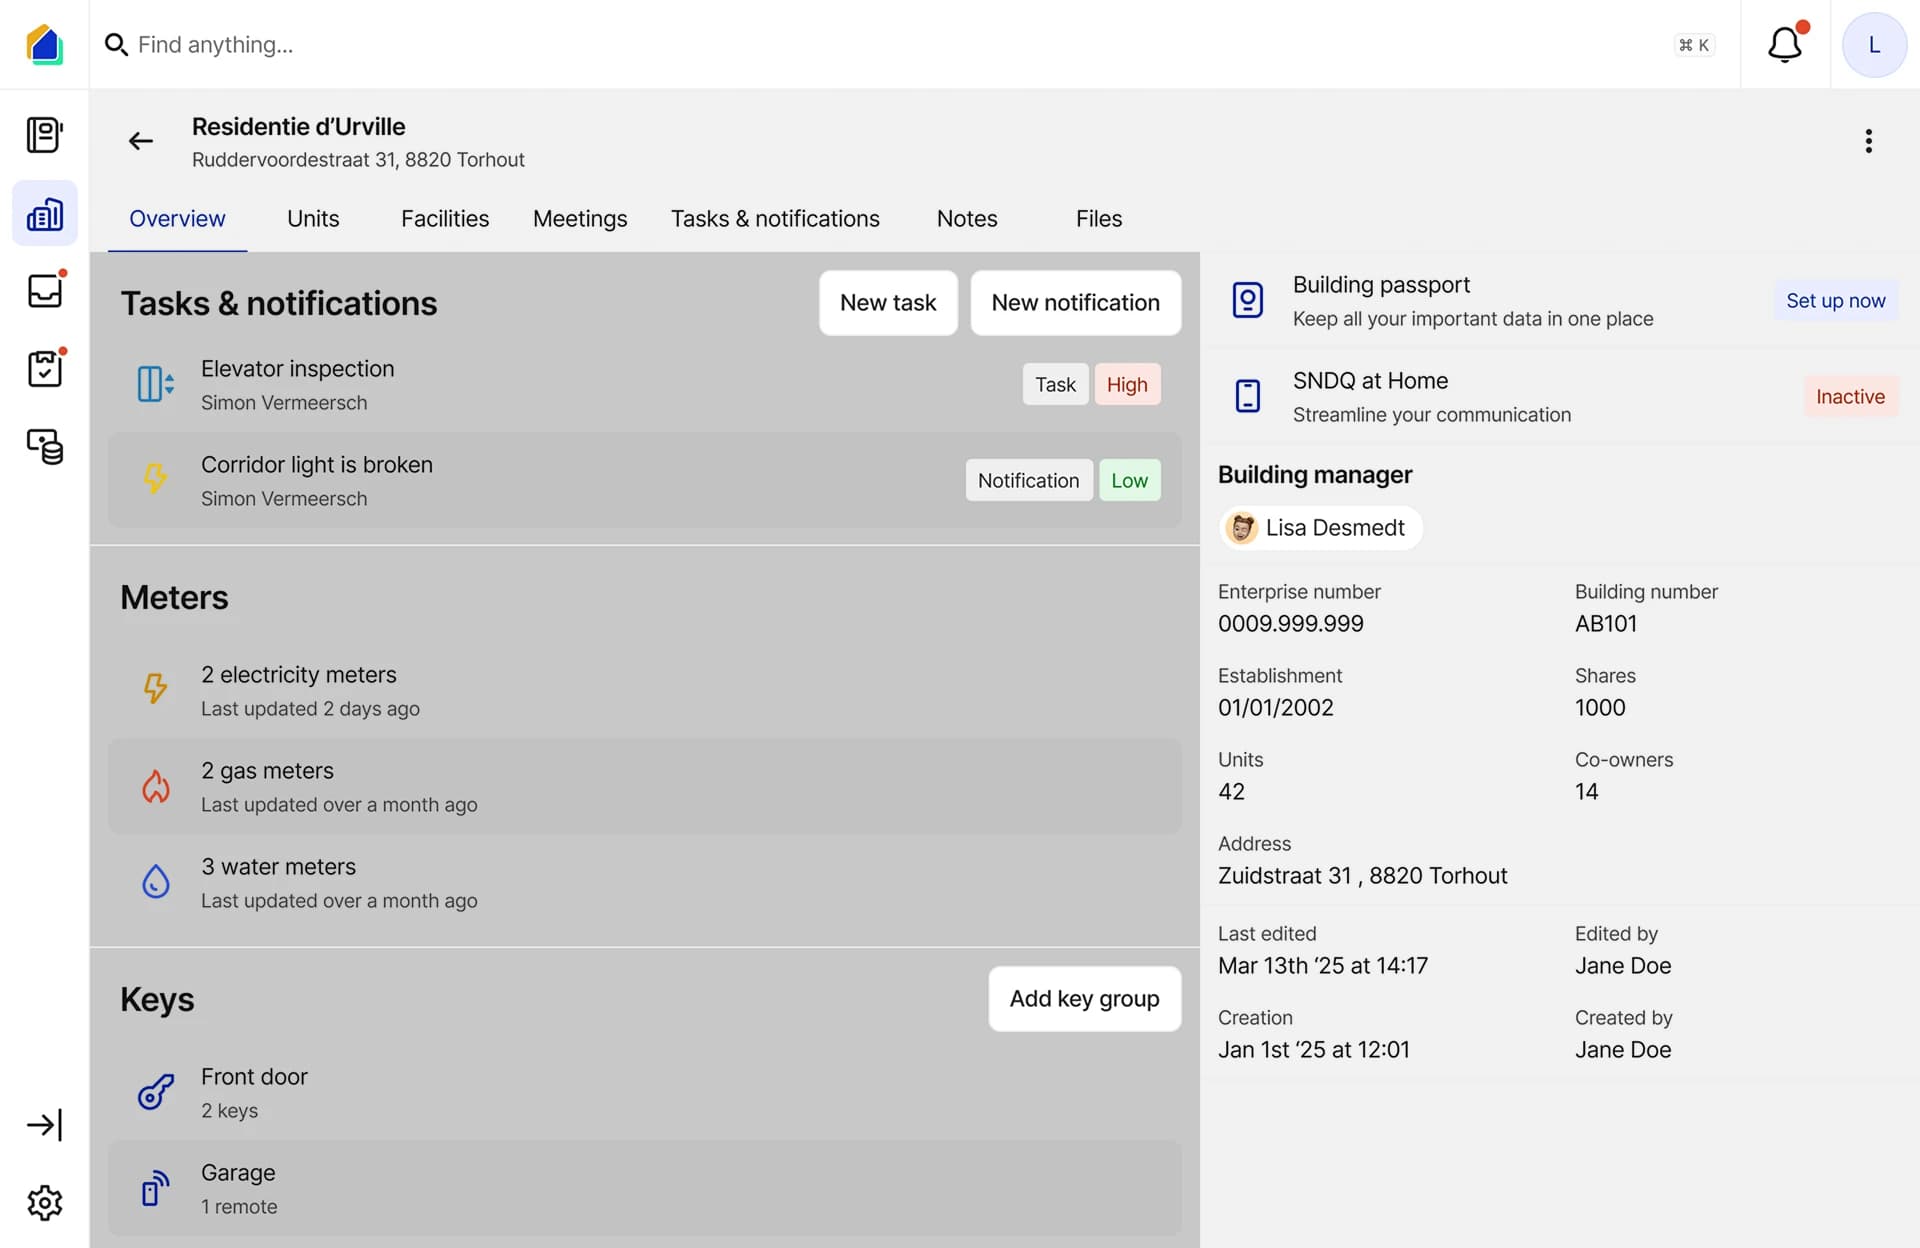Open settings gear in sidebar
The height and width of the screenshot is (1248, 1920).
click(x=45, y=1202)
